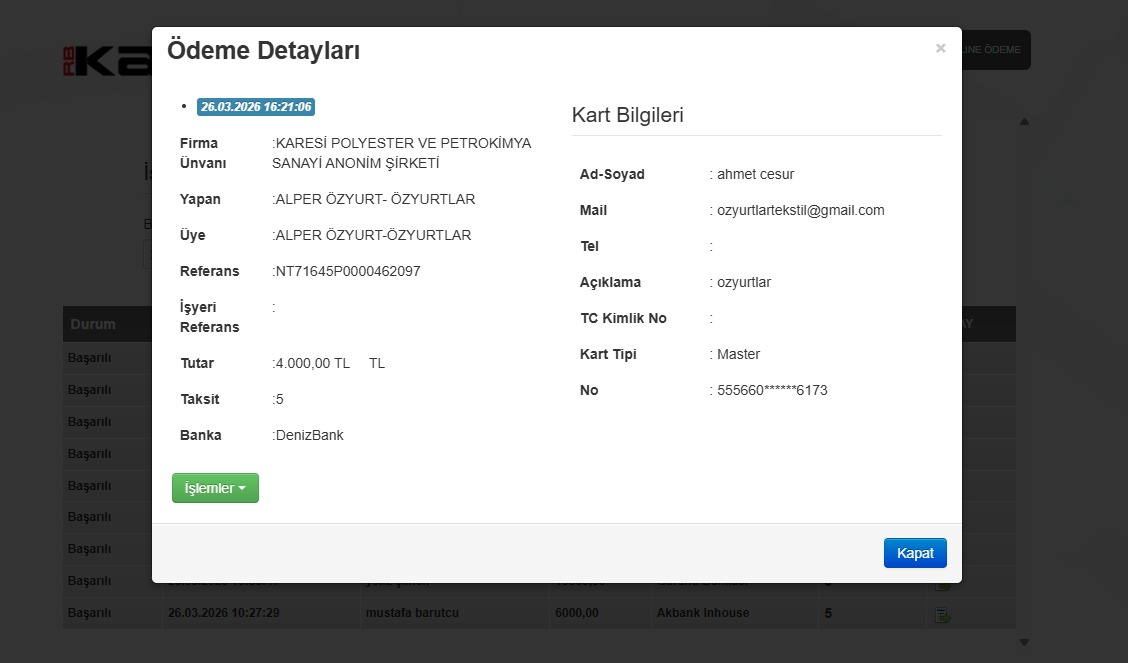Click the 26.03.2026 16:21:06 date badge
The width and height of the screenshot is (1128, 663).
[x=256, y=107]
